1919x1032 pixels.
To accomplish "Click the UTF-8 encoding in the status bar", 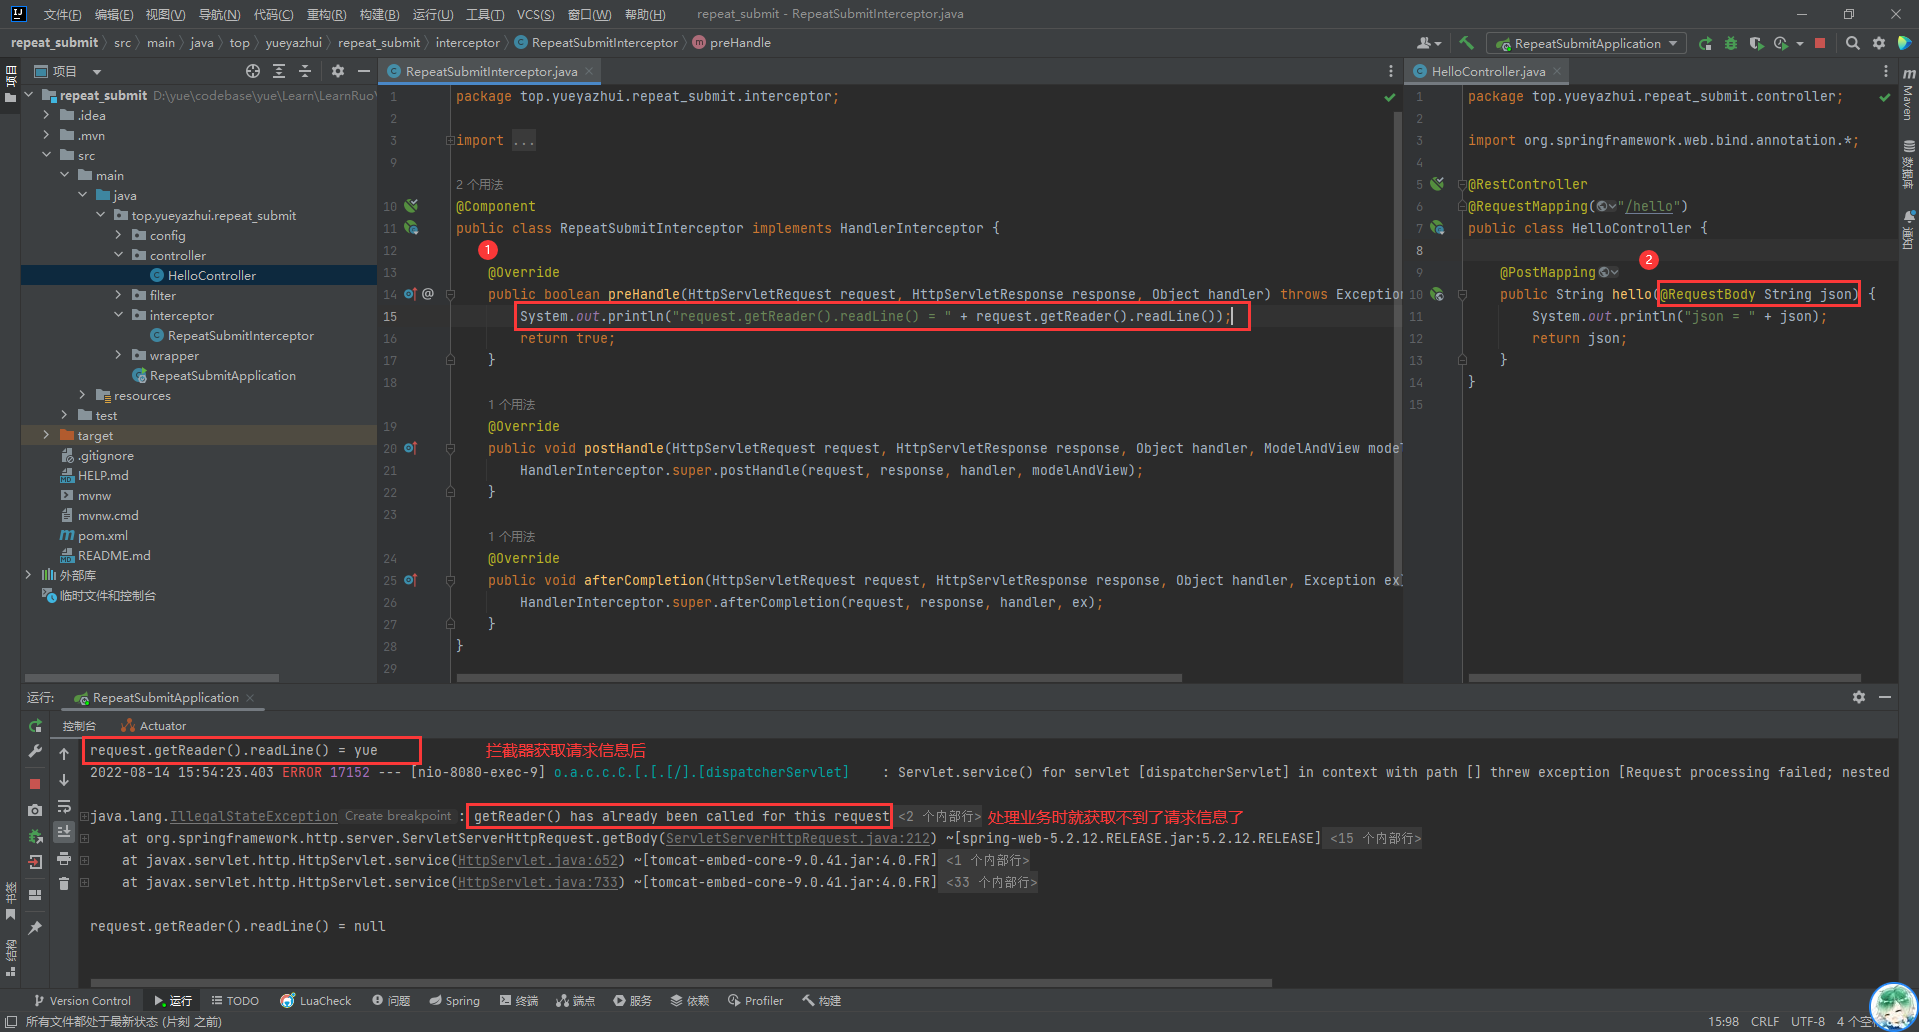I will [1808, 1022].
